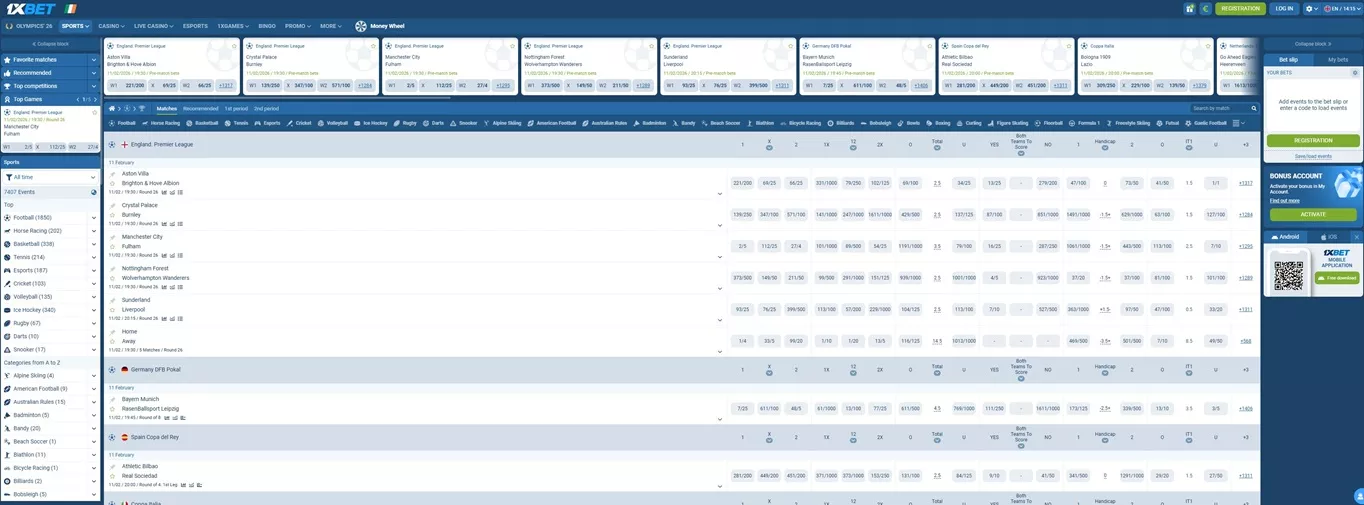The height and width of the screenshot is (505, 1364).
Task: Click the +1317 markets link for Aston Villa row
Action: click(1245, 183)
